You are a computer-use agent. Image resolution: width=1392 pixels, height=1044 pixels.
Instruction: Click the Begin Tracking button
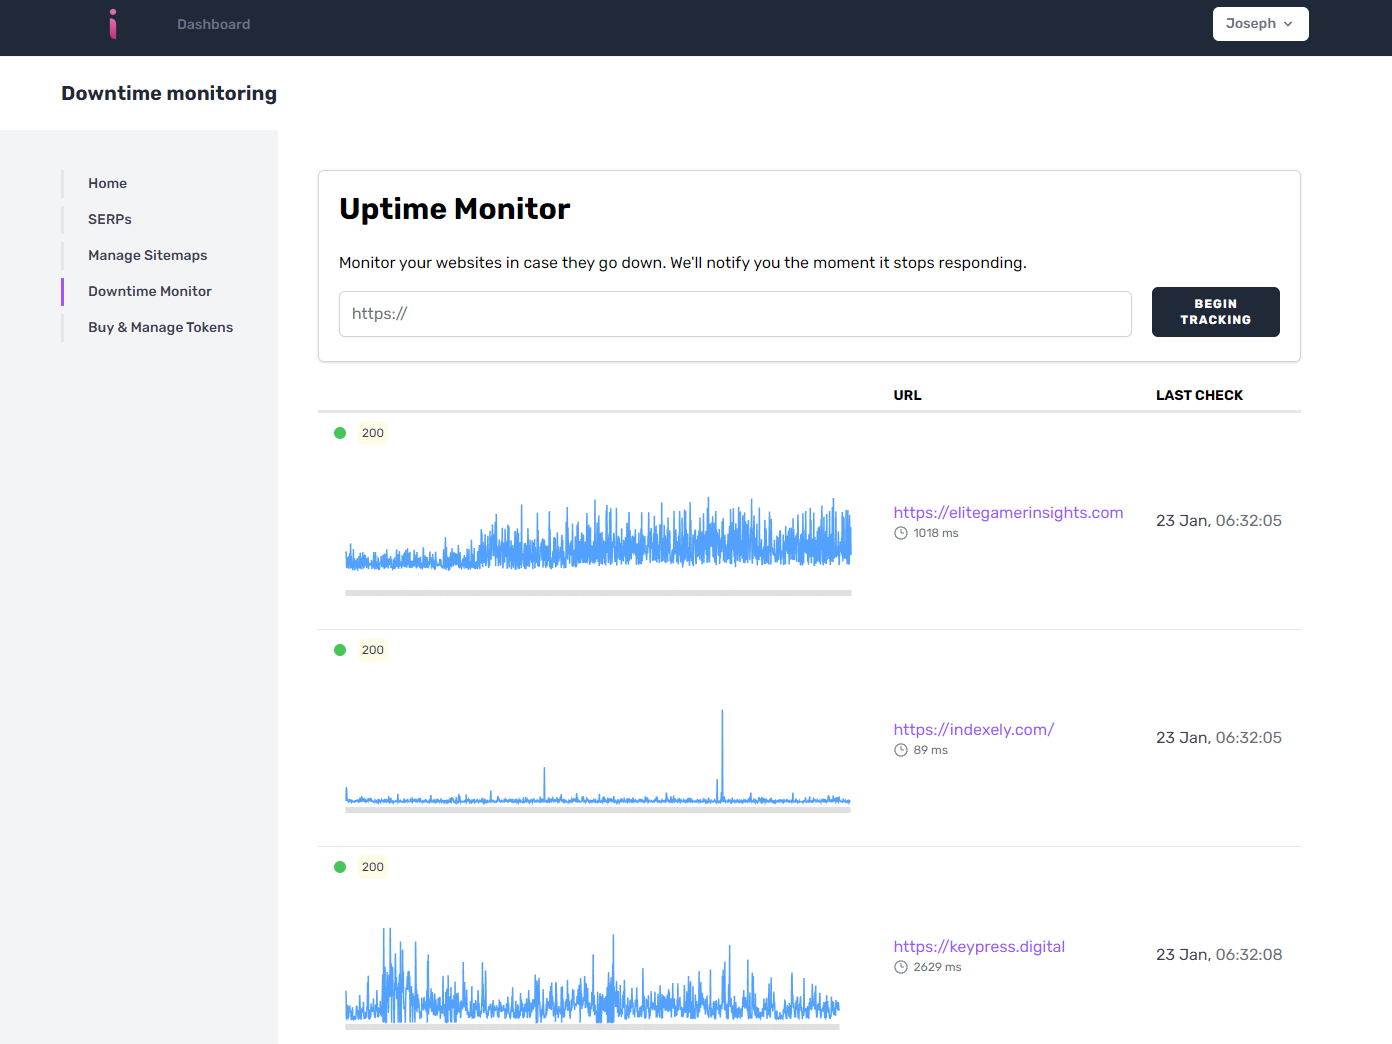[x=1215, y=312]
